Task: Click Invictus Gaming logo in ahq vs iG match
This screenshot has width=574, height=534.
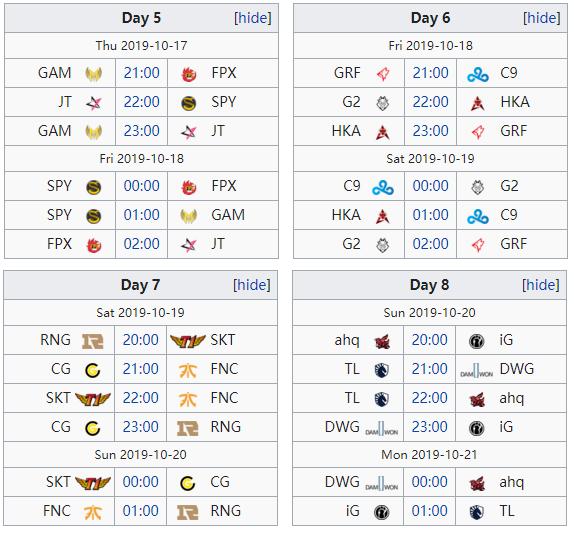Action: [477, 341]
